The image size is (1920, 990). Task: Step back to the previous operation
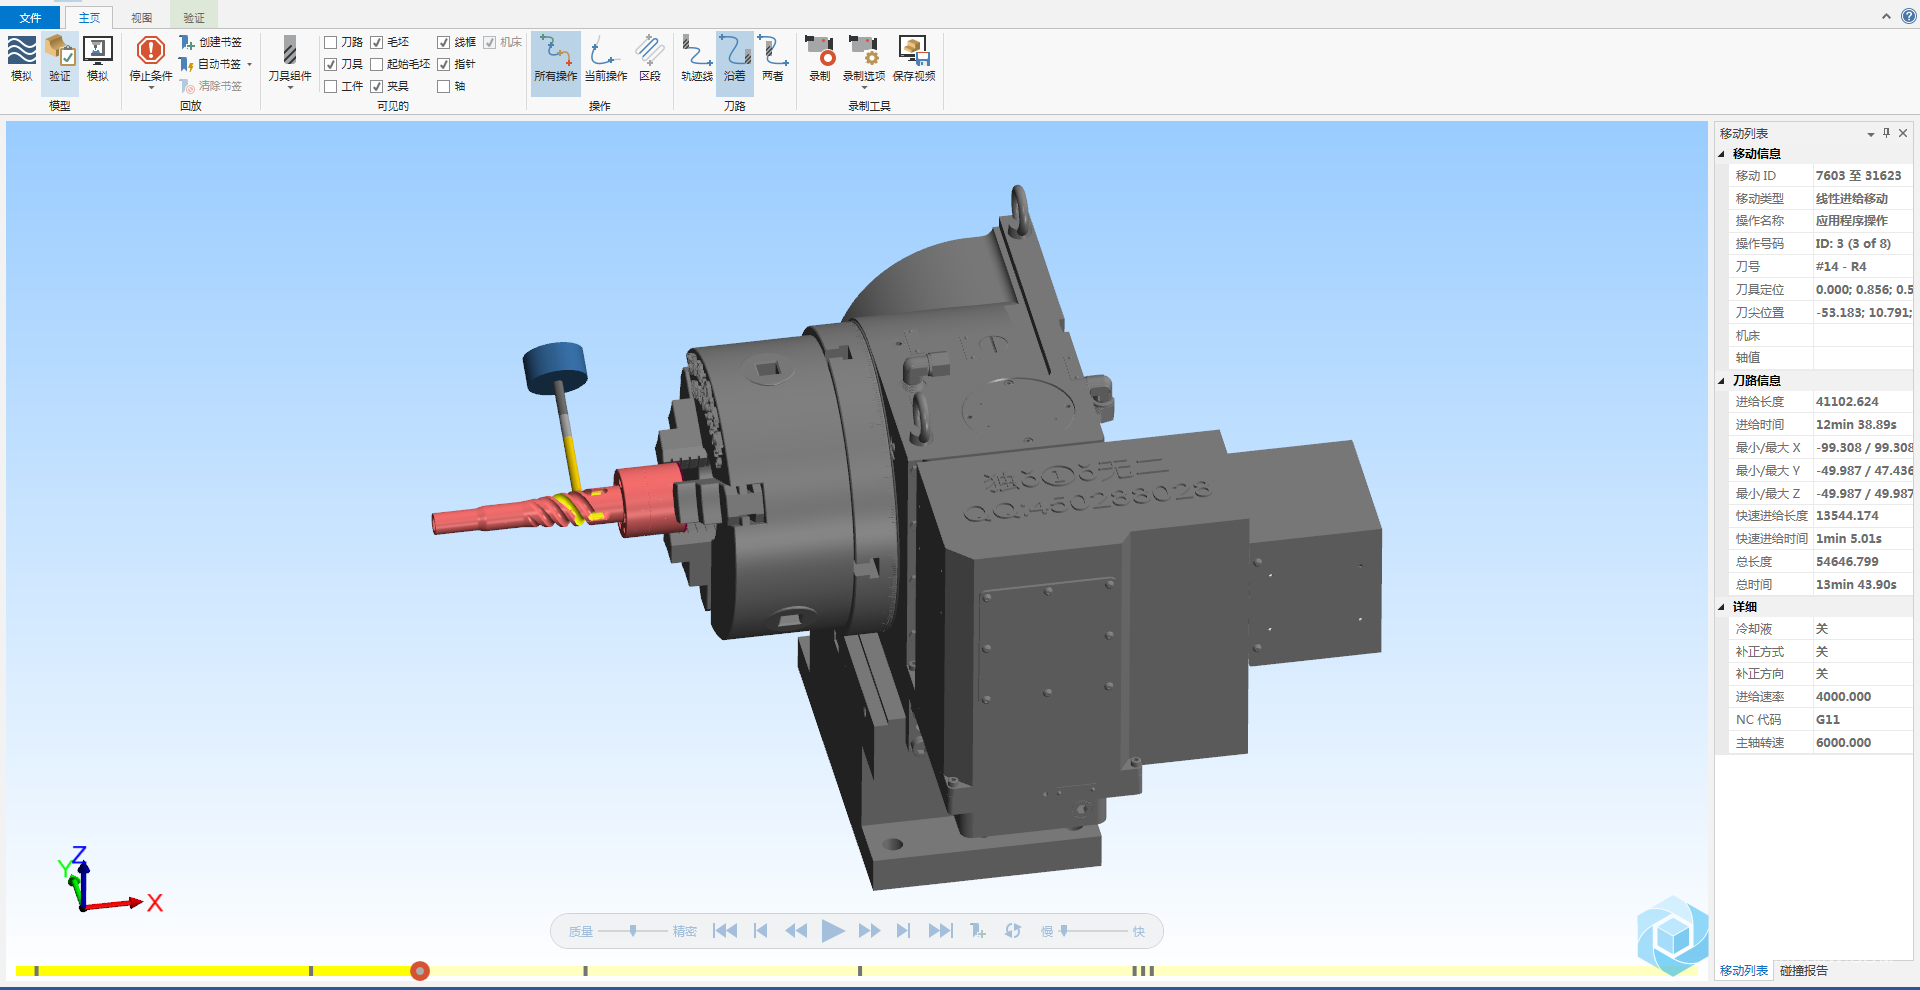tap(761, 931)
